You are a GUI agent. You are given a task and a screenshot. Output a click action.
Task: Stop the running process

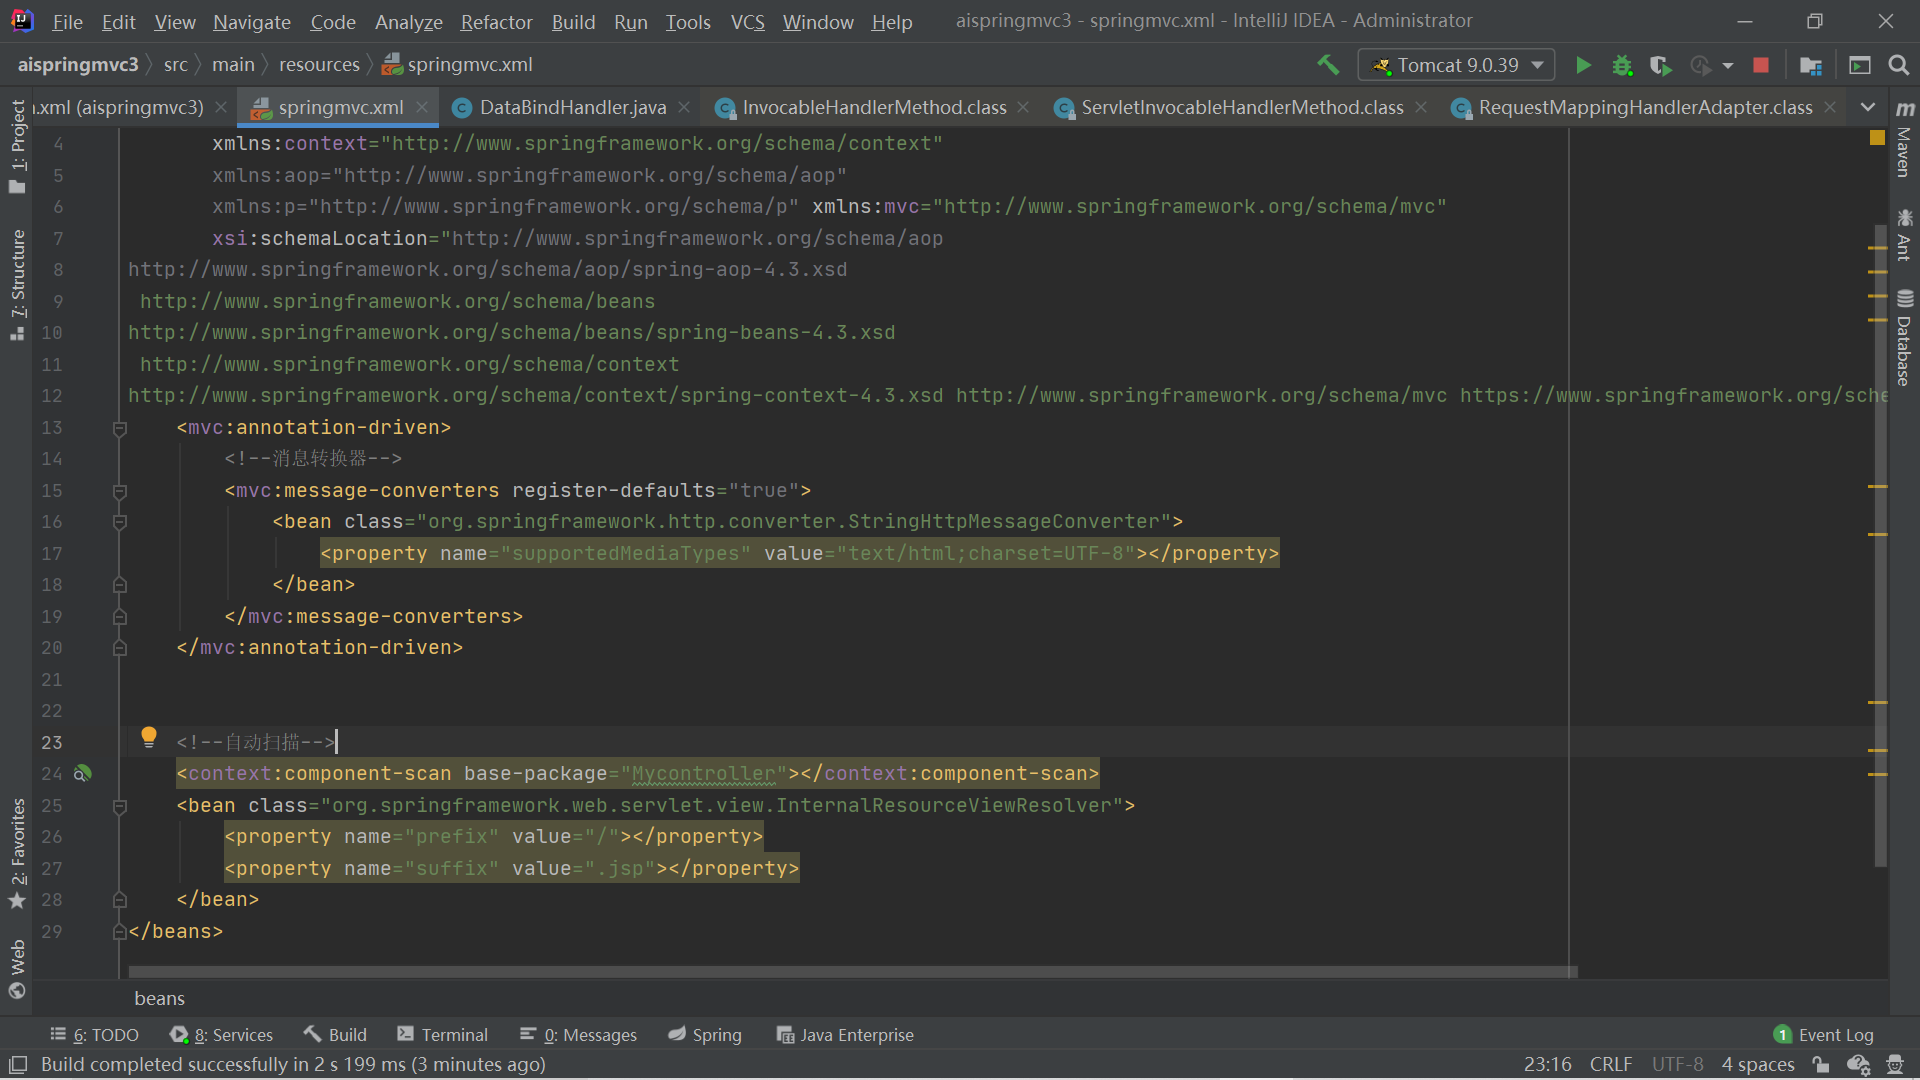(x=1761, y=65)
